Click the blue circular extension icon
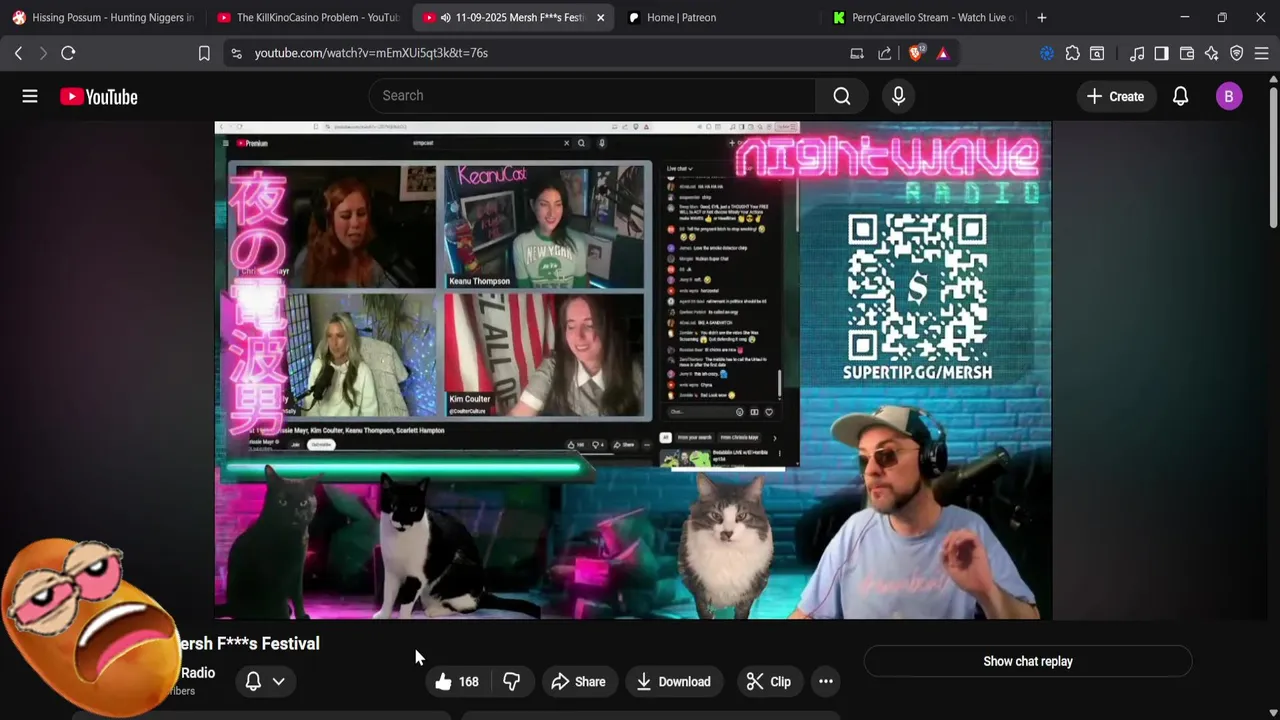 [1047, 53]
